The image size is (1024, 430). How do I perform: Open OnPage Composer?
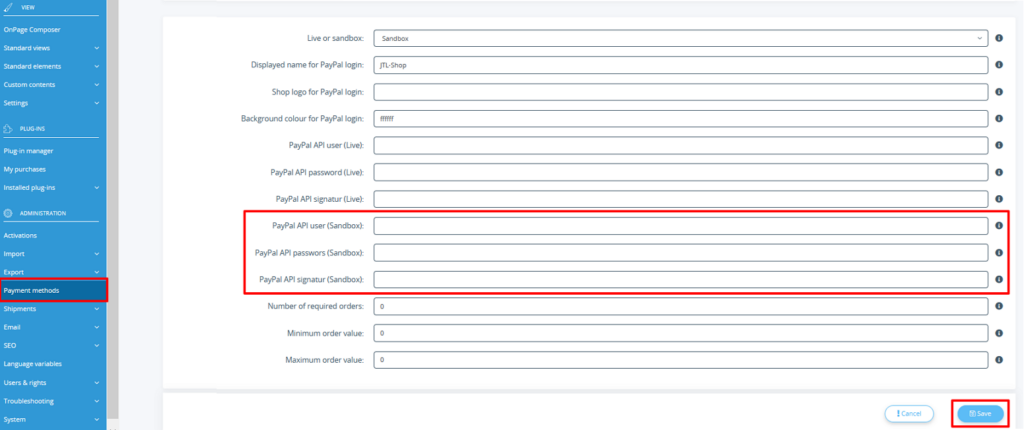[33, 30]
